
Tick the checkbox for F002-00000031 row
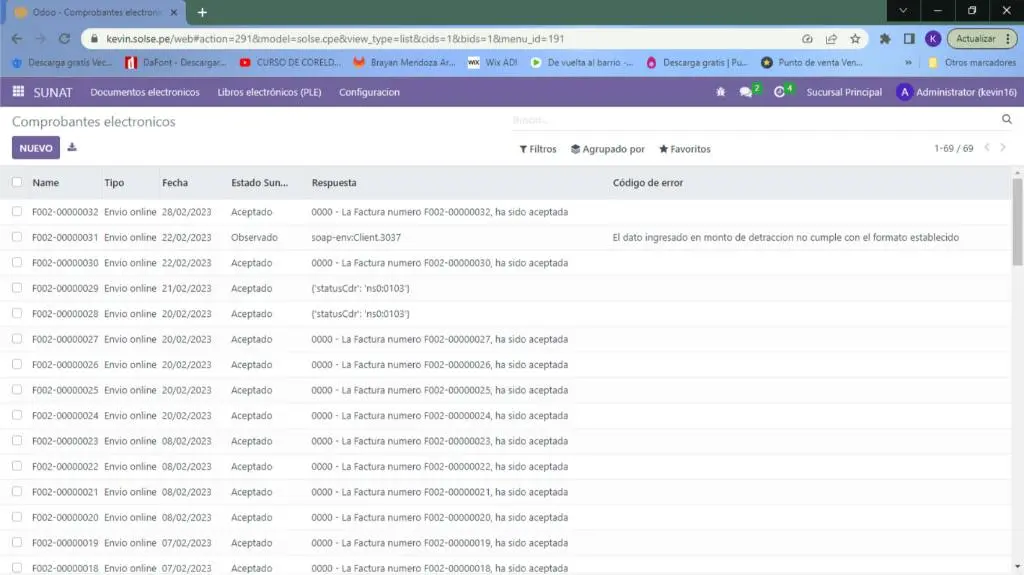point(17,238)
